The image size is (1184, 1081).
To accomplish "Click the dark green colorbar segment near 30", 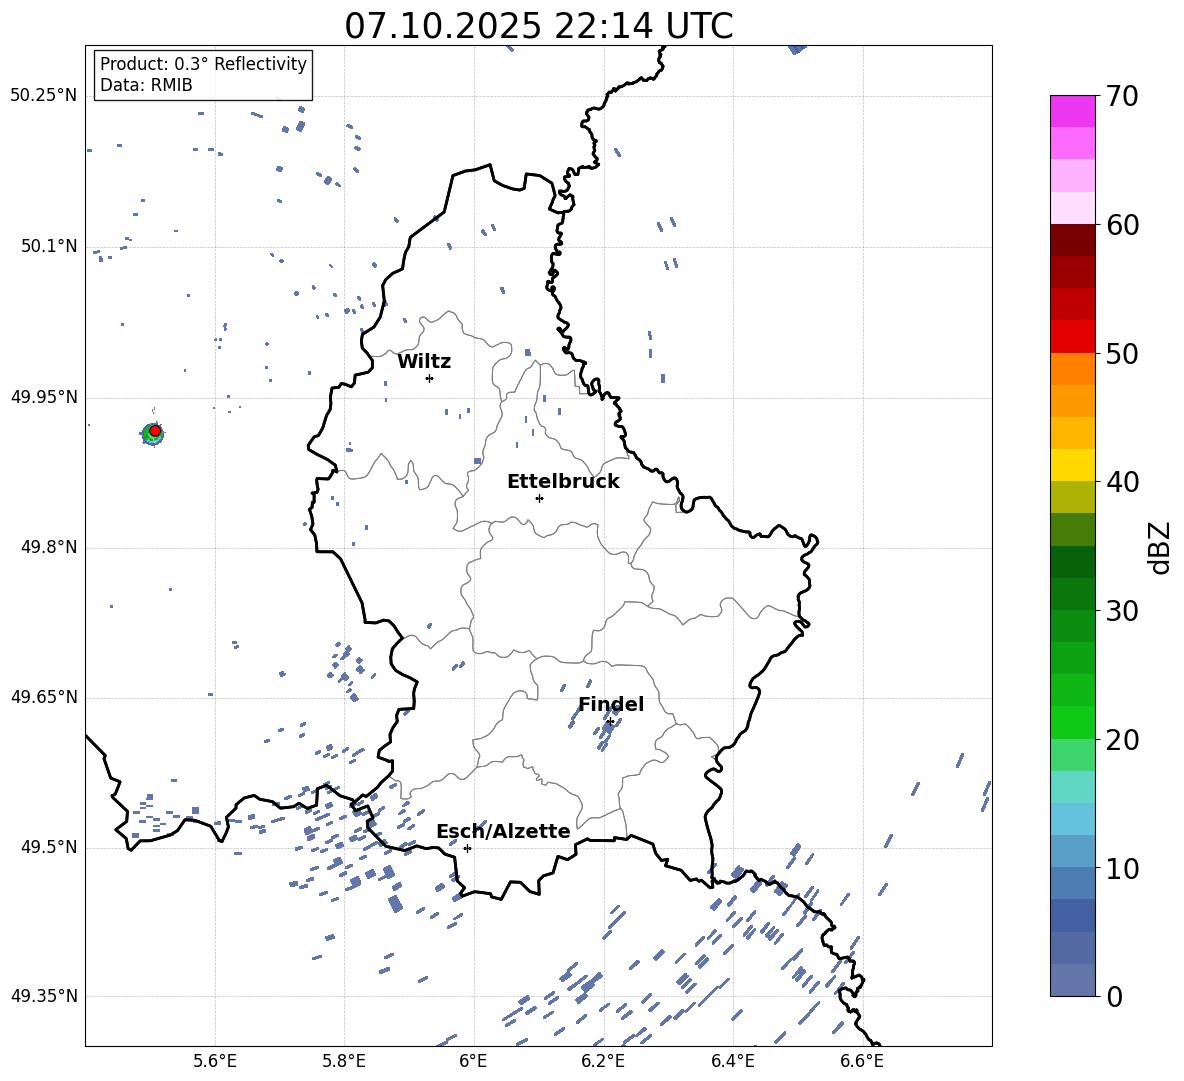I will click(x=1073, y=594).
